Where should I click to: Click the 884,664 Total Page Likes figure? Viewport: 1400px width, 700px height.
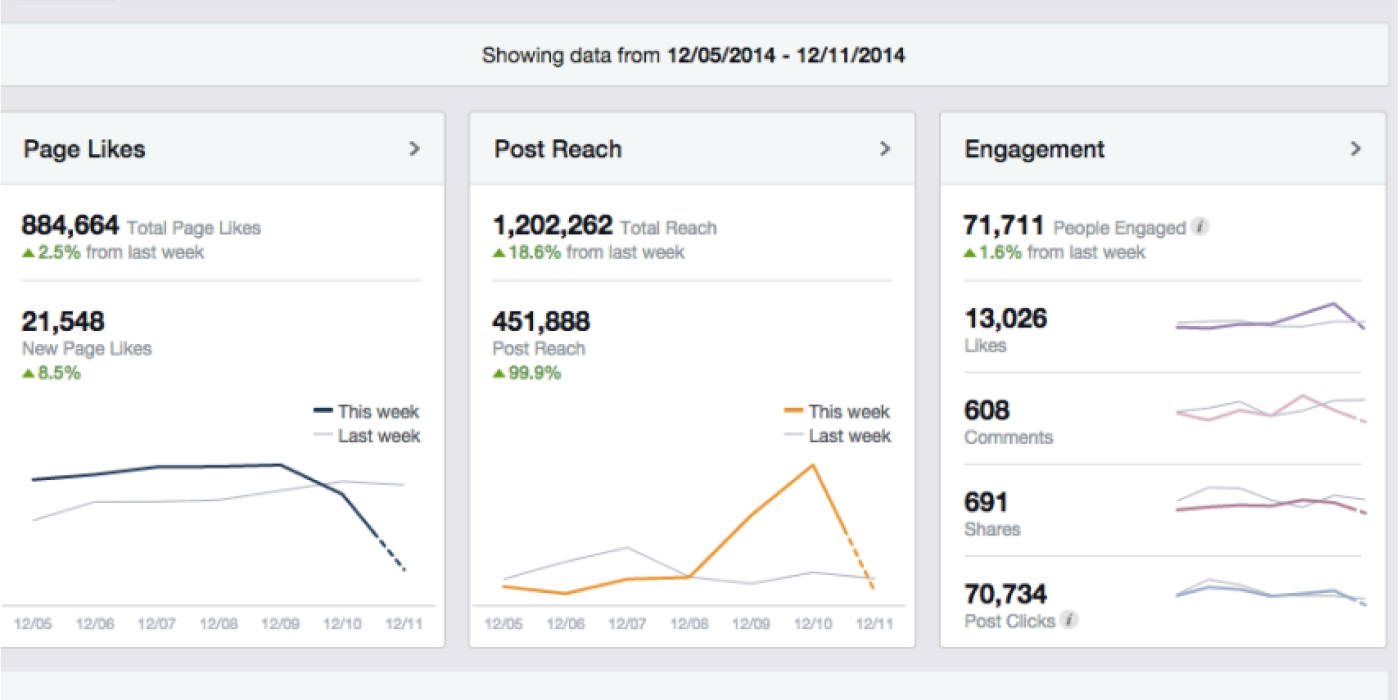(70, 226)
